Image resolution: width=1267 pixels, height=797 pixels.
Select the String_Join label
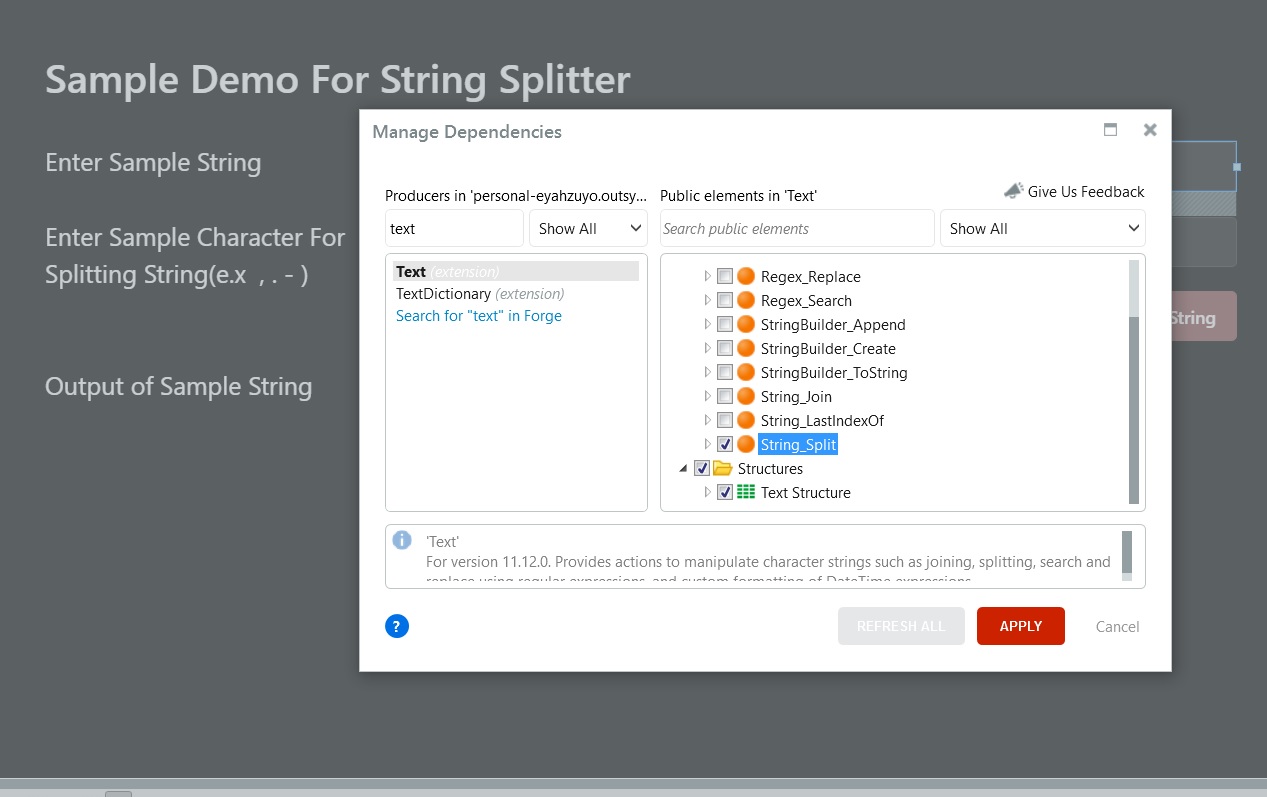(x=796, y=396)
